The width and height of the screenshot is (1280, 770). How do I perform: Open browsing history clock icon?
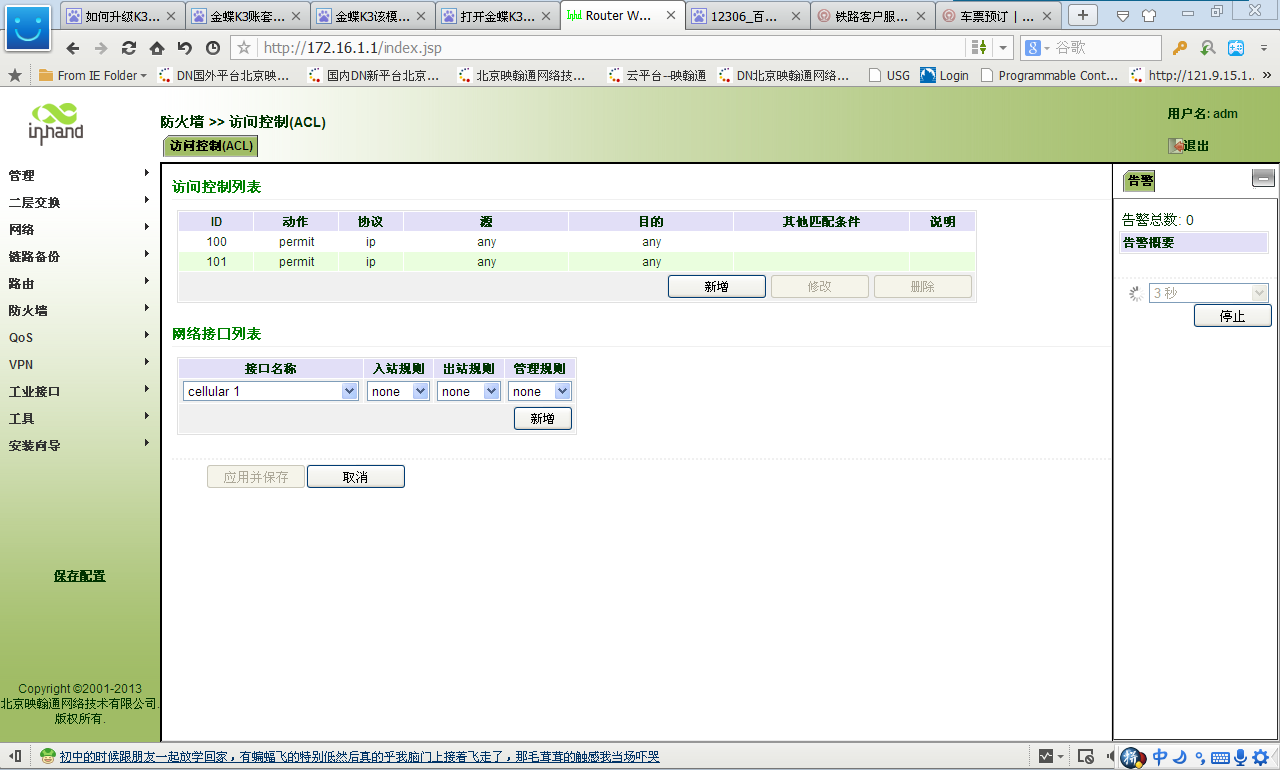[213, 48]
